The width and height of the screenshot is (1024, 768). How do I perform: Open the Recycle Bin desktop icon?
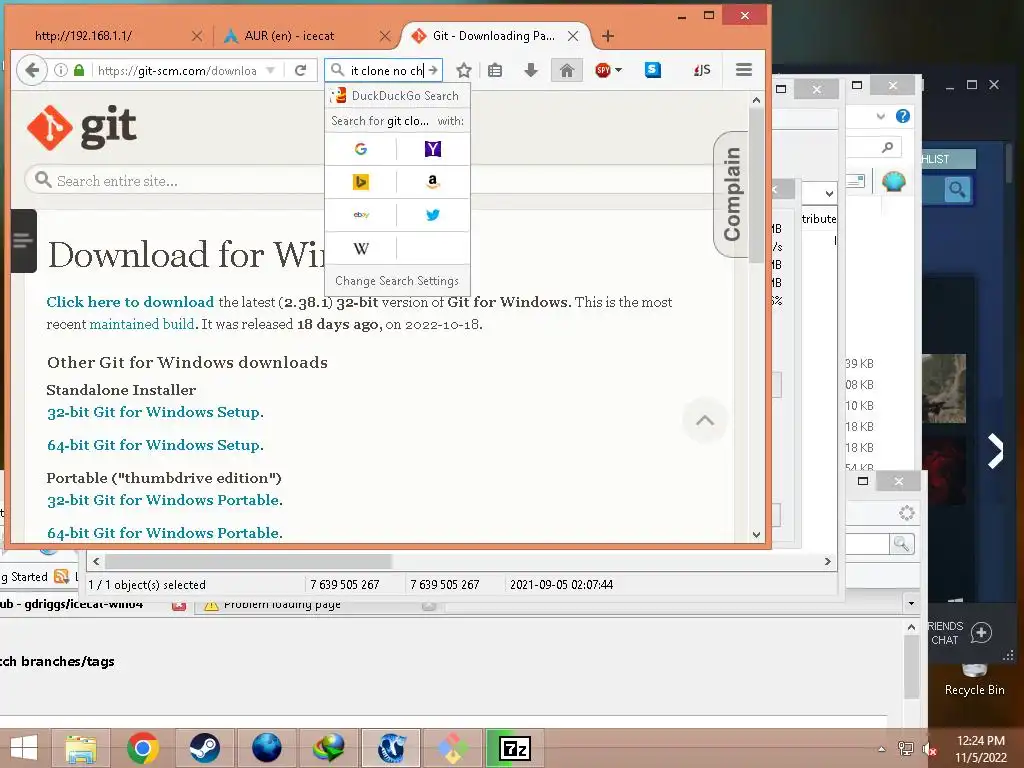[974, 679]
